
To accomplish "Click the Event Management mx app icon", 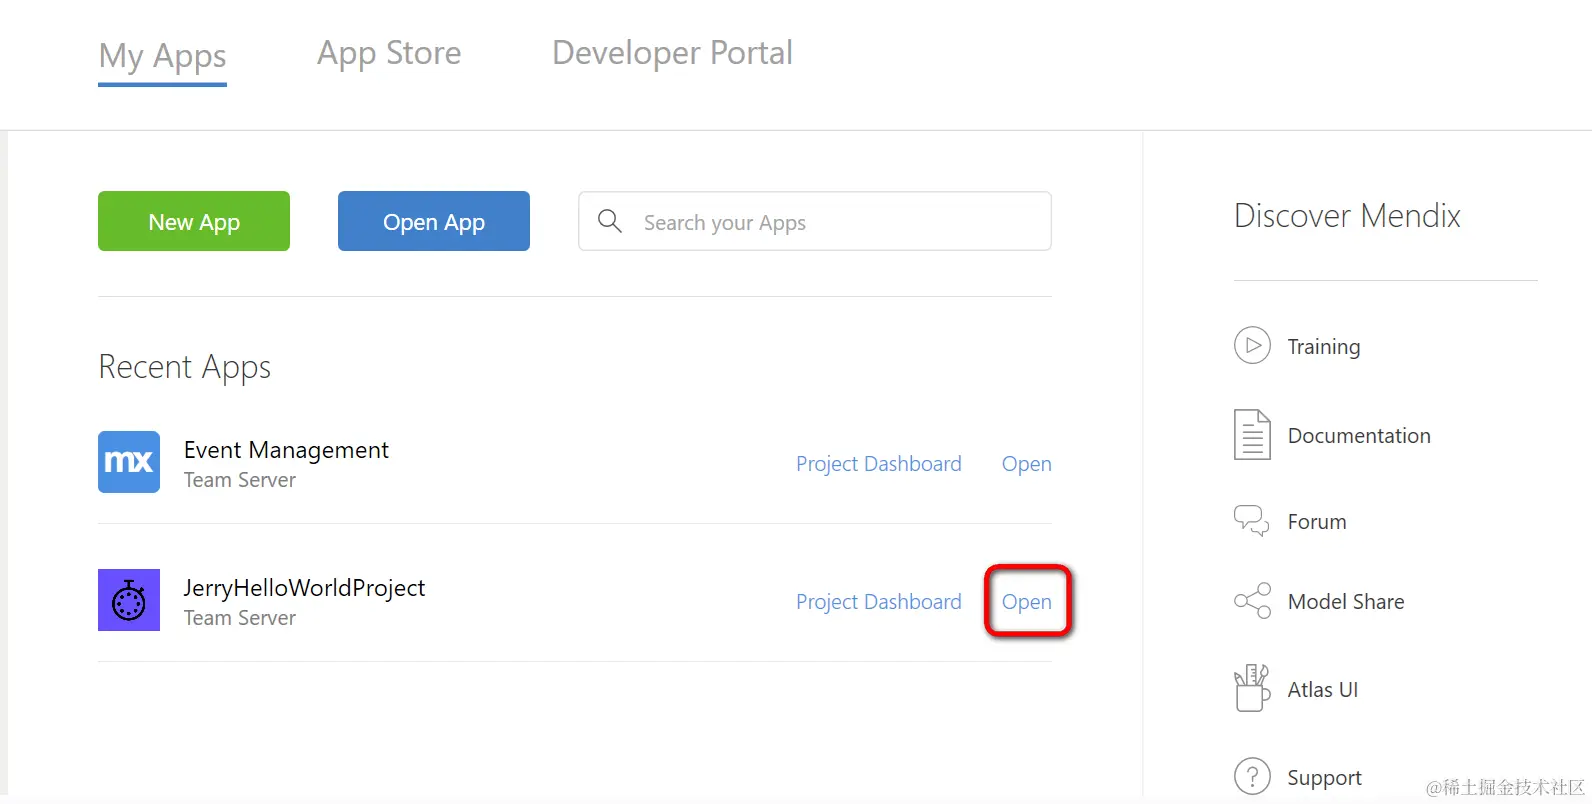I will coord(129,462).
